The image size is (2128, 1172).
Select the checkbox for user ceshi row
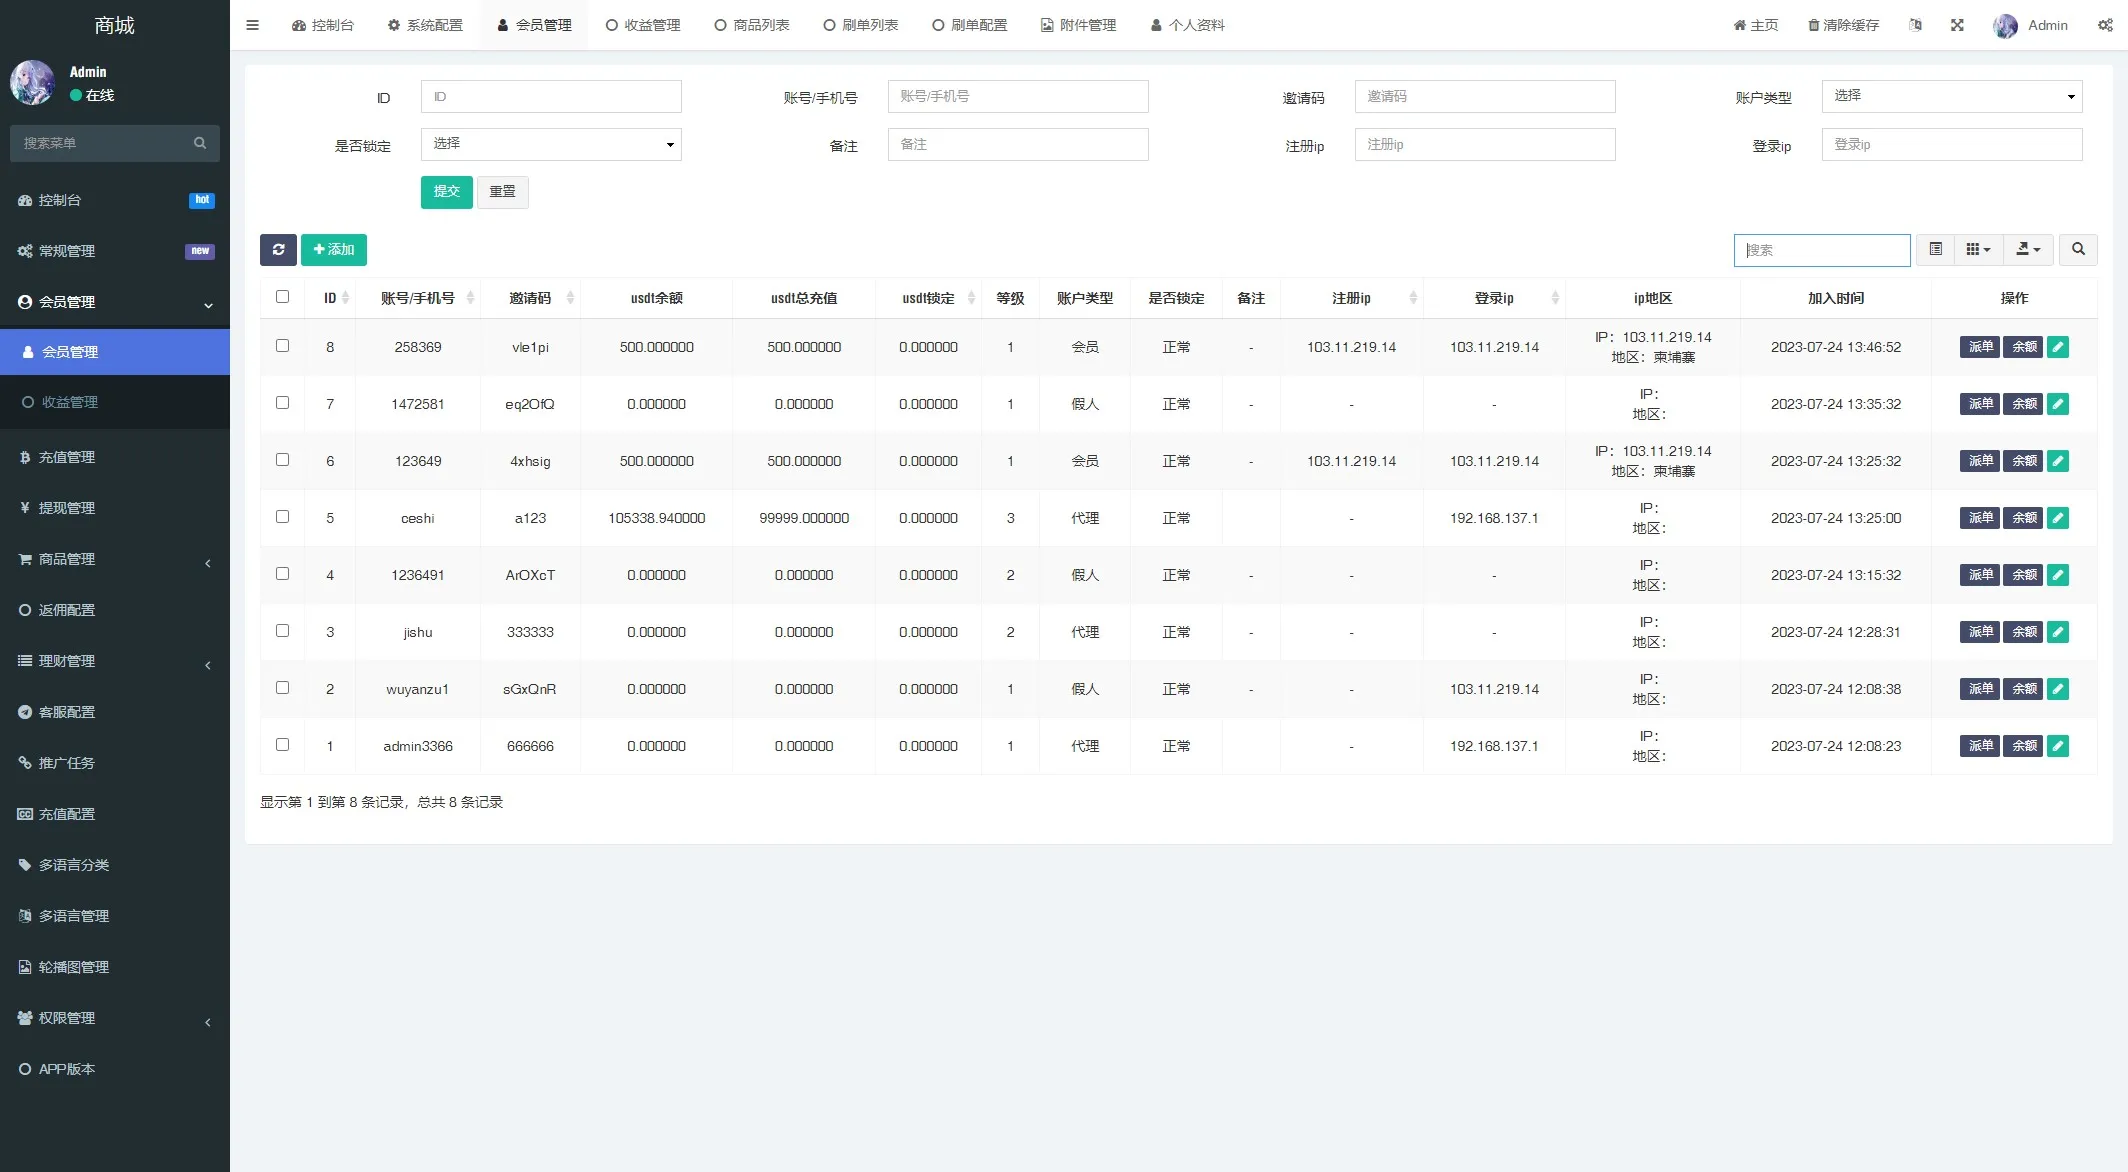[282, 517]
